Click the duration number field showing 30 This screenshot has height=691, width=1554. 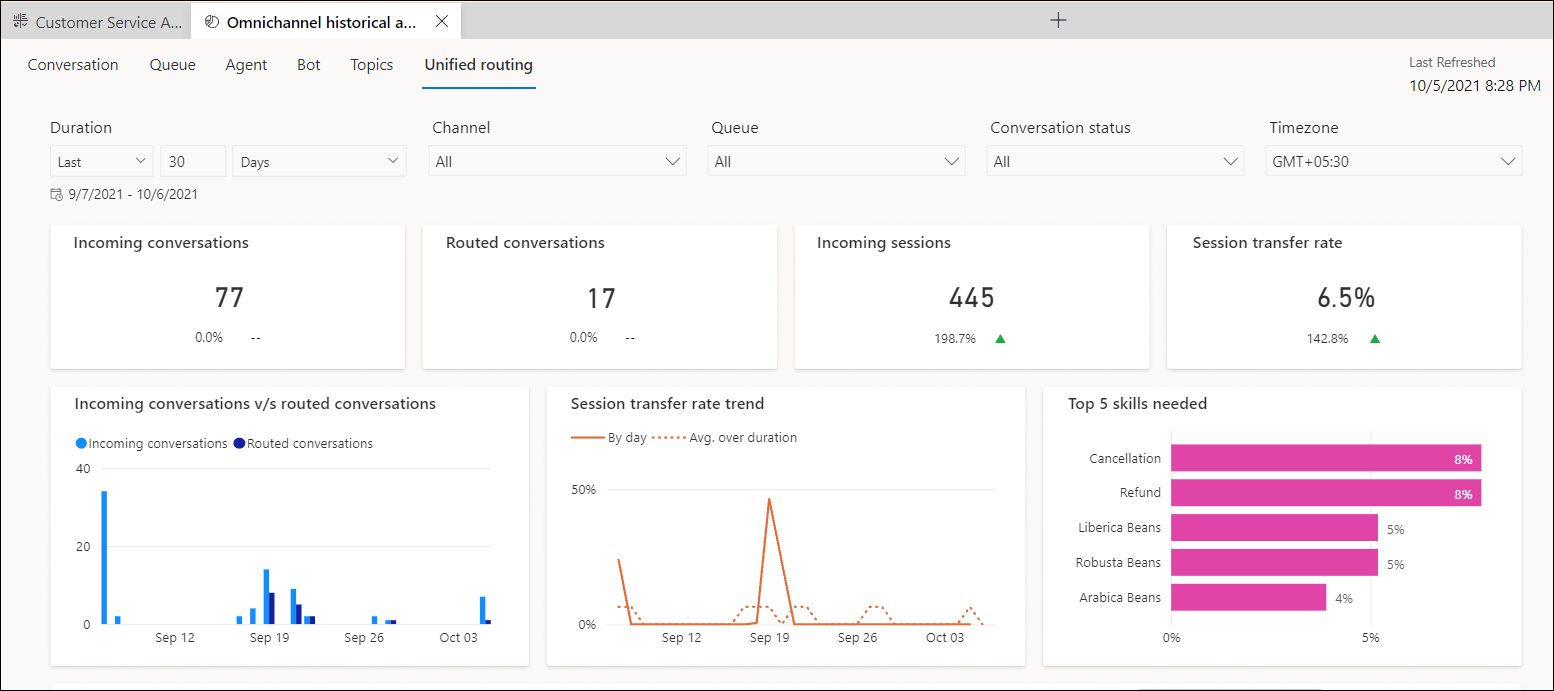(x=193, y=161)
